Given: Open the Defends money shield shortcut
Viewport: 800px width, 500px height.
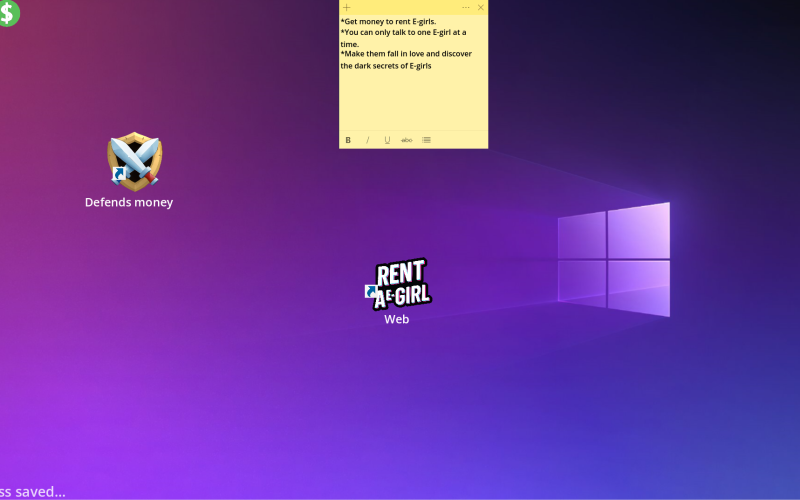Looking at the screenshot, I should click(x=134, y=161).
